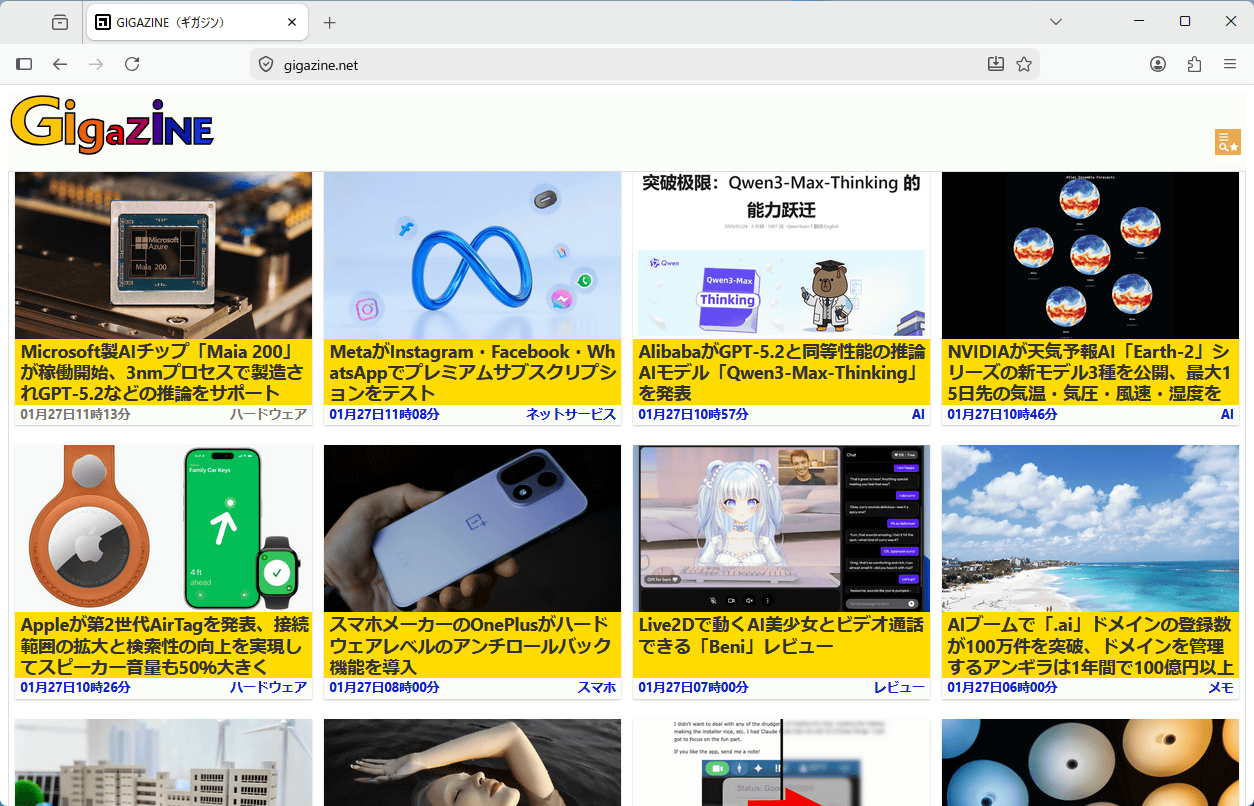Click the address bar to edit the URL
1254x806 pixels.
click(500, 64)
